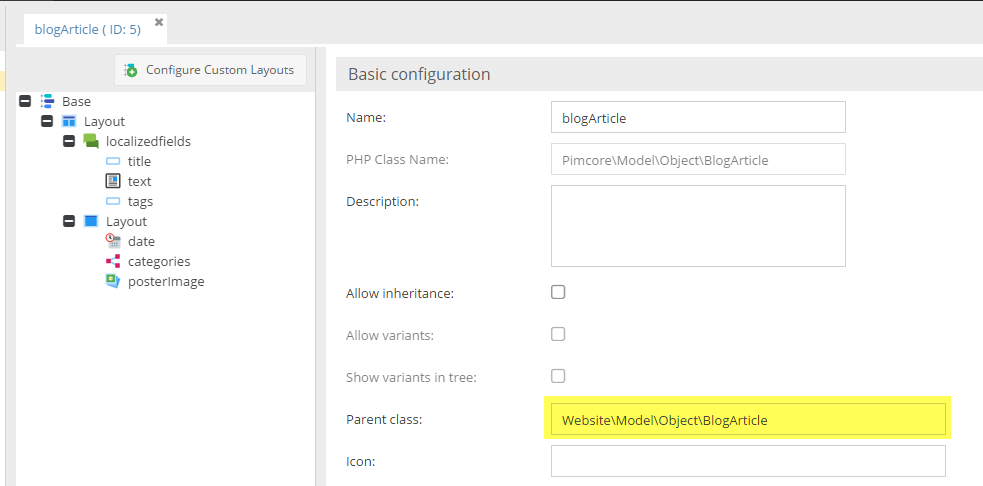
Task: Collapse the Base tree node
Action: pos(25,101)
